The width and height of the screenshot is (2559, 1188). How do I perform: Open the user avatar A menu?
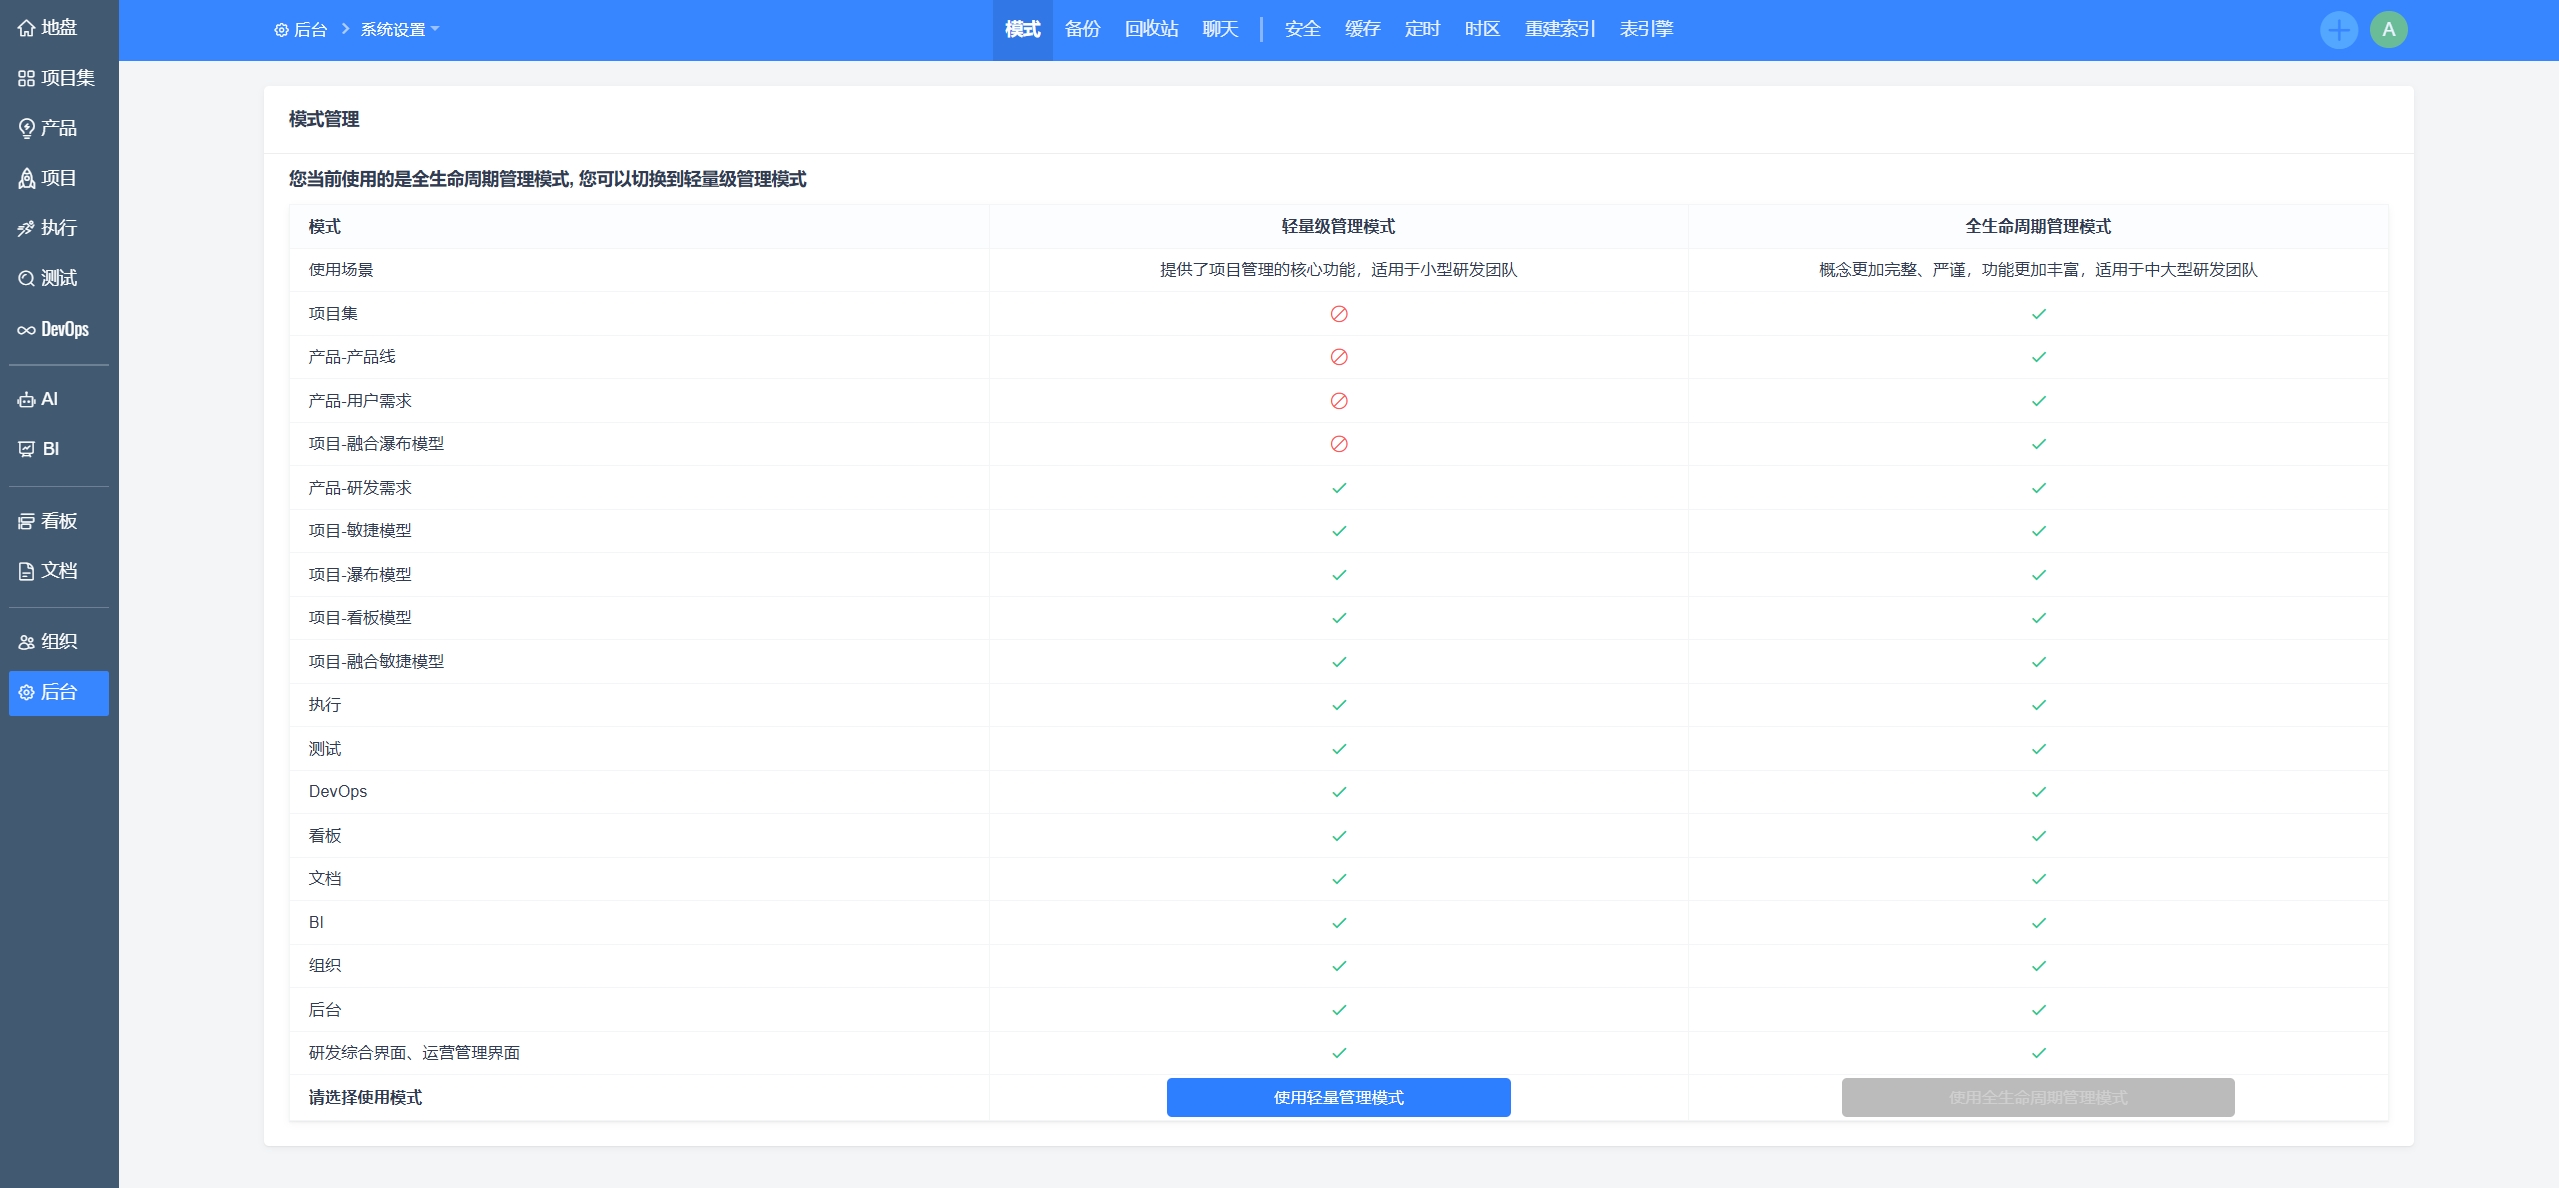click(x=2388, y=30)
